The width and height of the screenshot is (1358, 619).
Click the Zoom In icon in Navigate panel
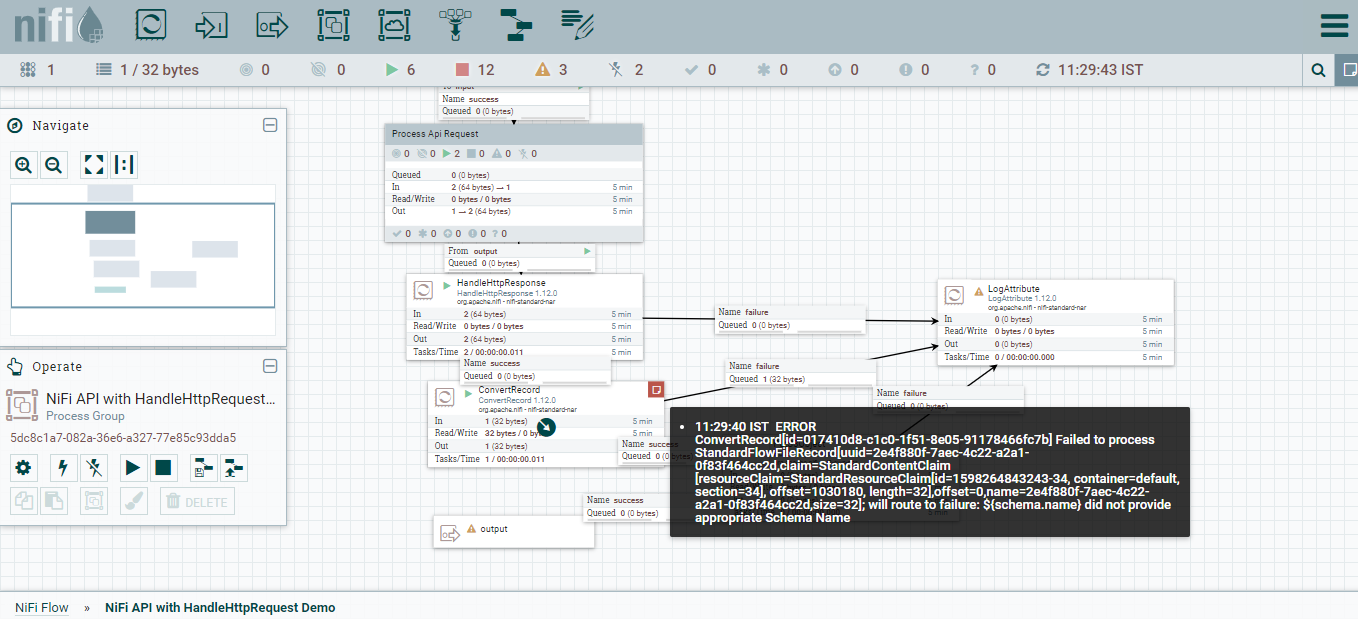click(24, 164)
